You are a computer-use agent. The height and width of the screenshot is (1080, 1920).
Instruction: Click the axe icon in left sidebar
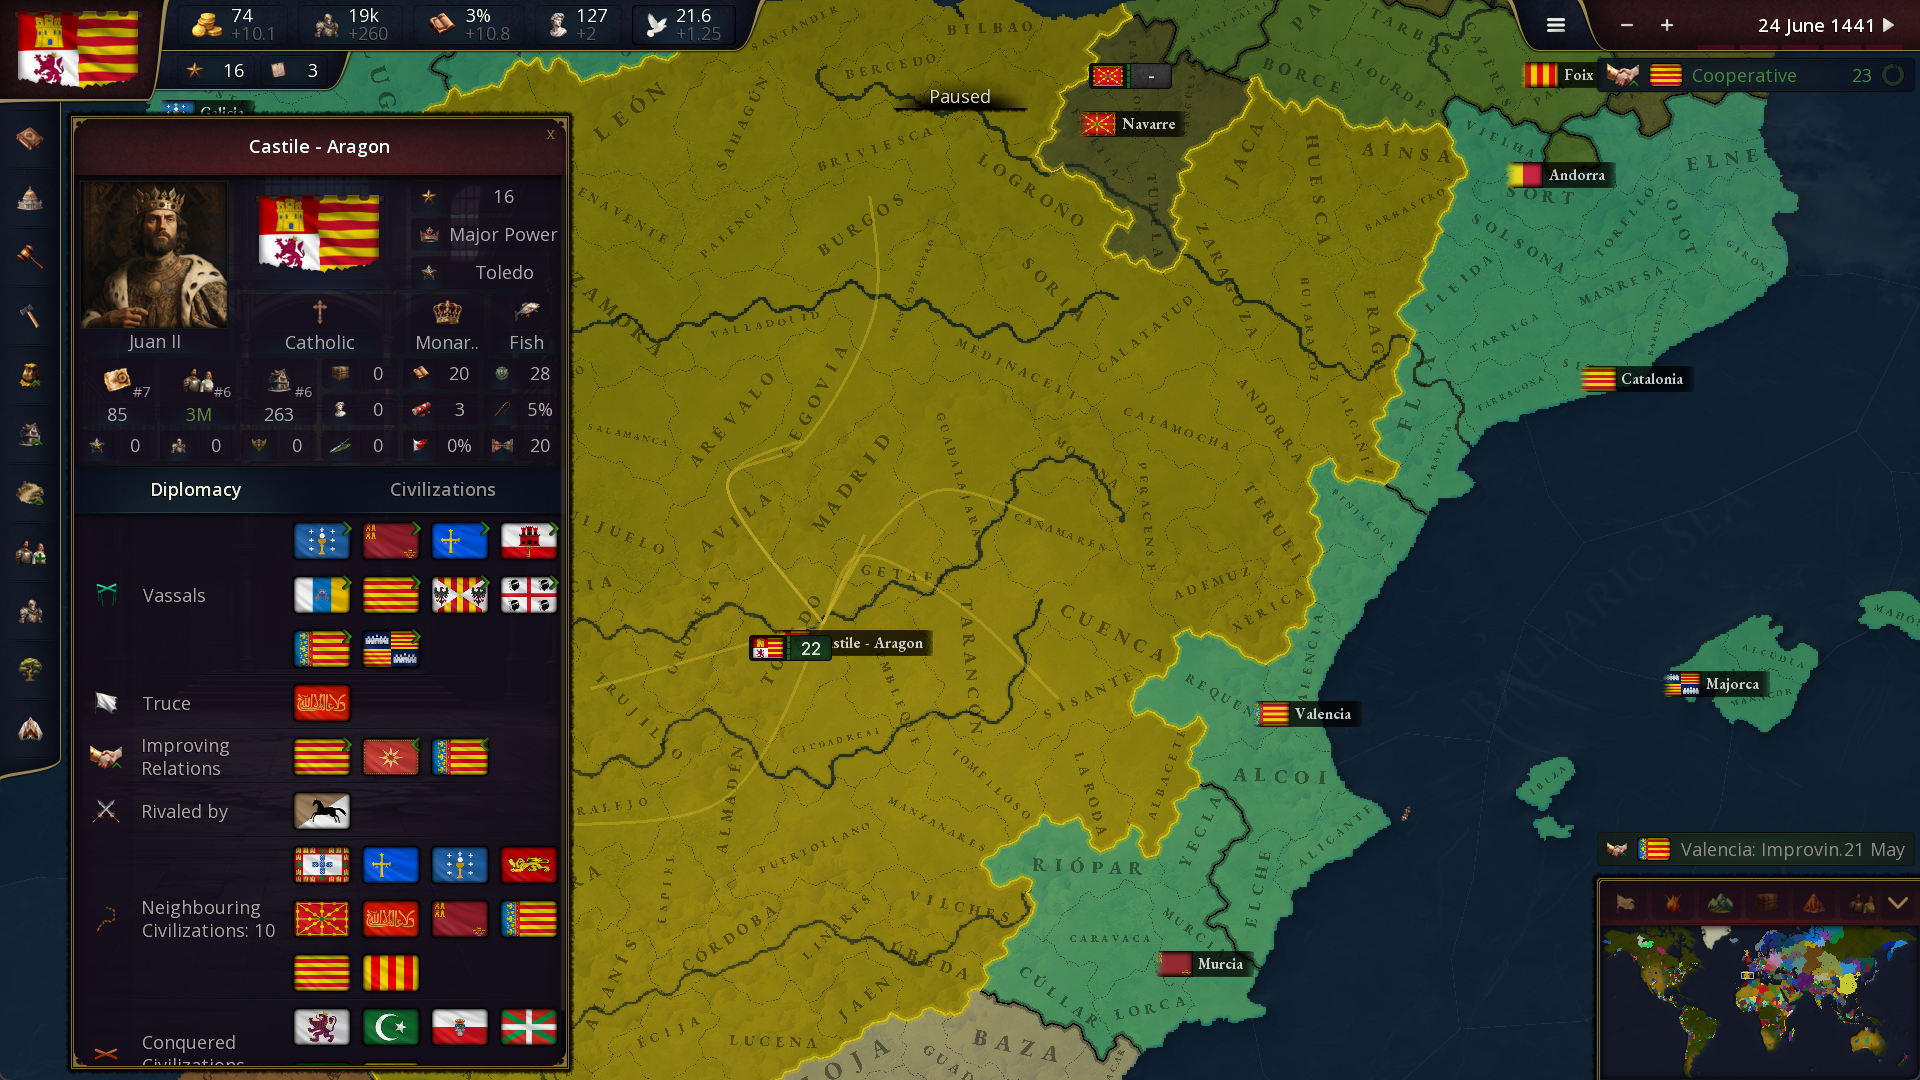pos(30,316)
